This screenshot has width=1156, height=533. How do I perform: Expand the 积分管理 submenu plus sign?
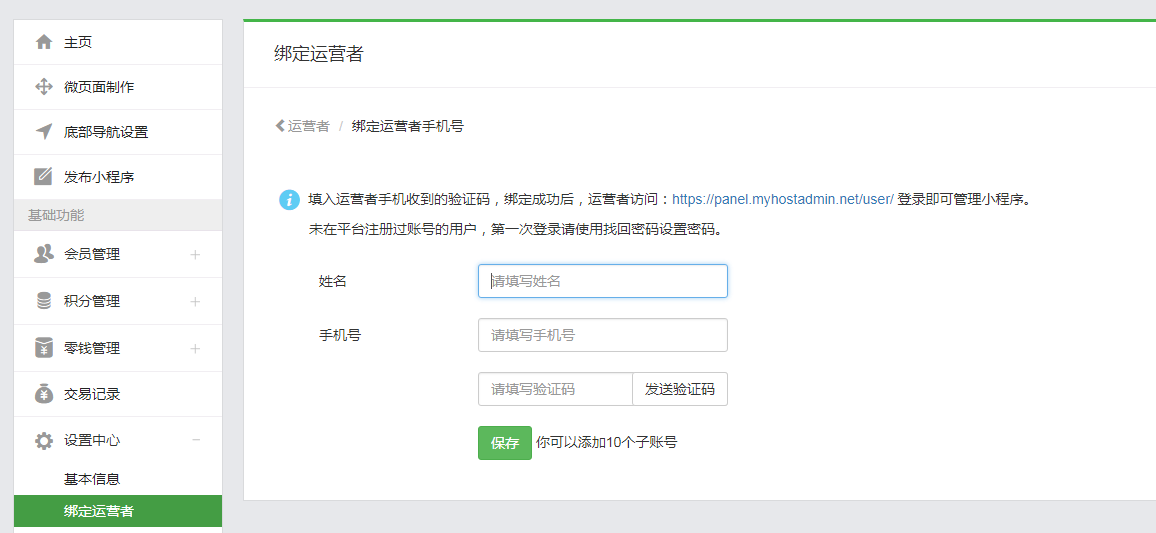tap(195, 302)
